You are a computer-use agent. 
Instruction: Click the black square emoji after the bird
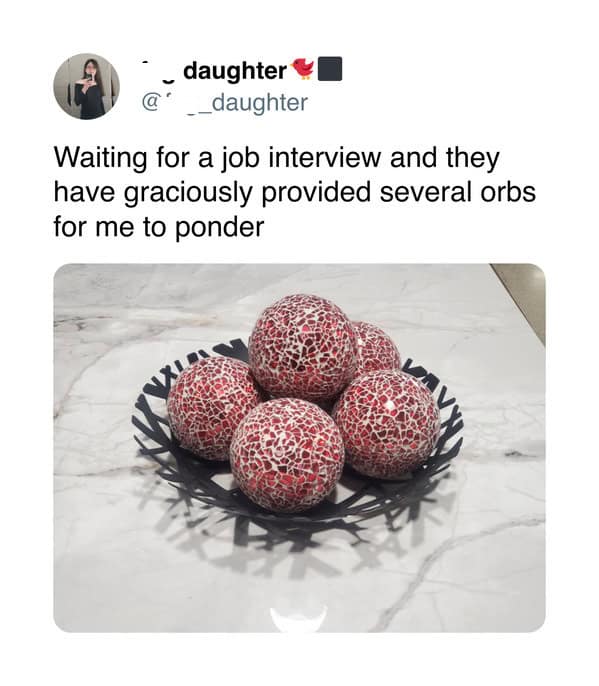(x=330, y=69)
